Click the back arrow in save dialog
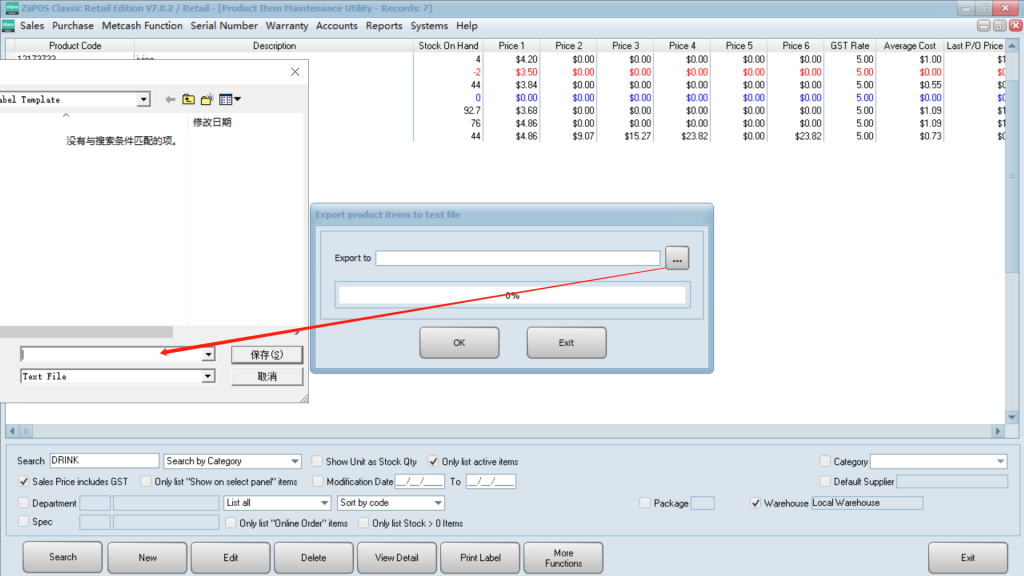Screen dimensions: 1024x576 [x=170, y=100]
